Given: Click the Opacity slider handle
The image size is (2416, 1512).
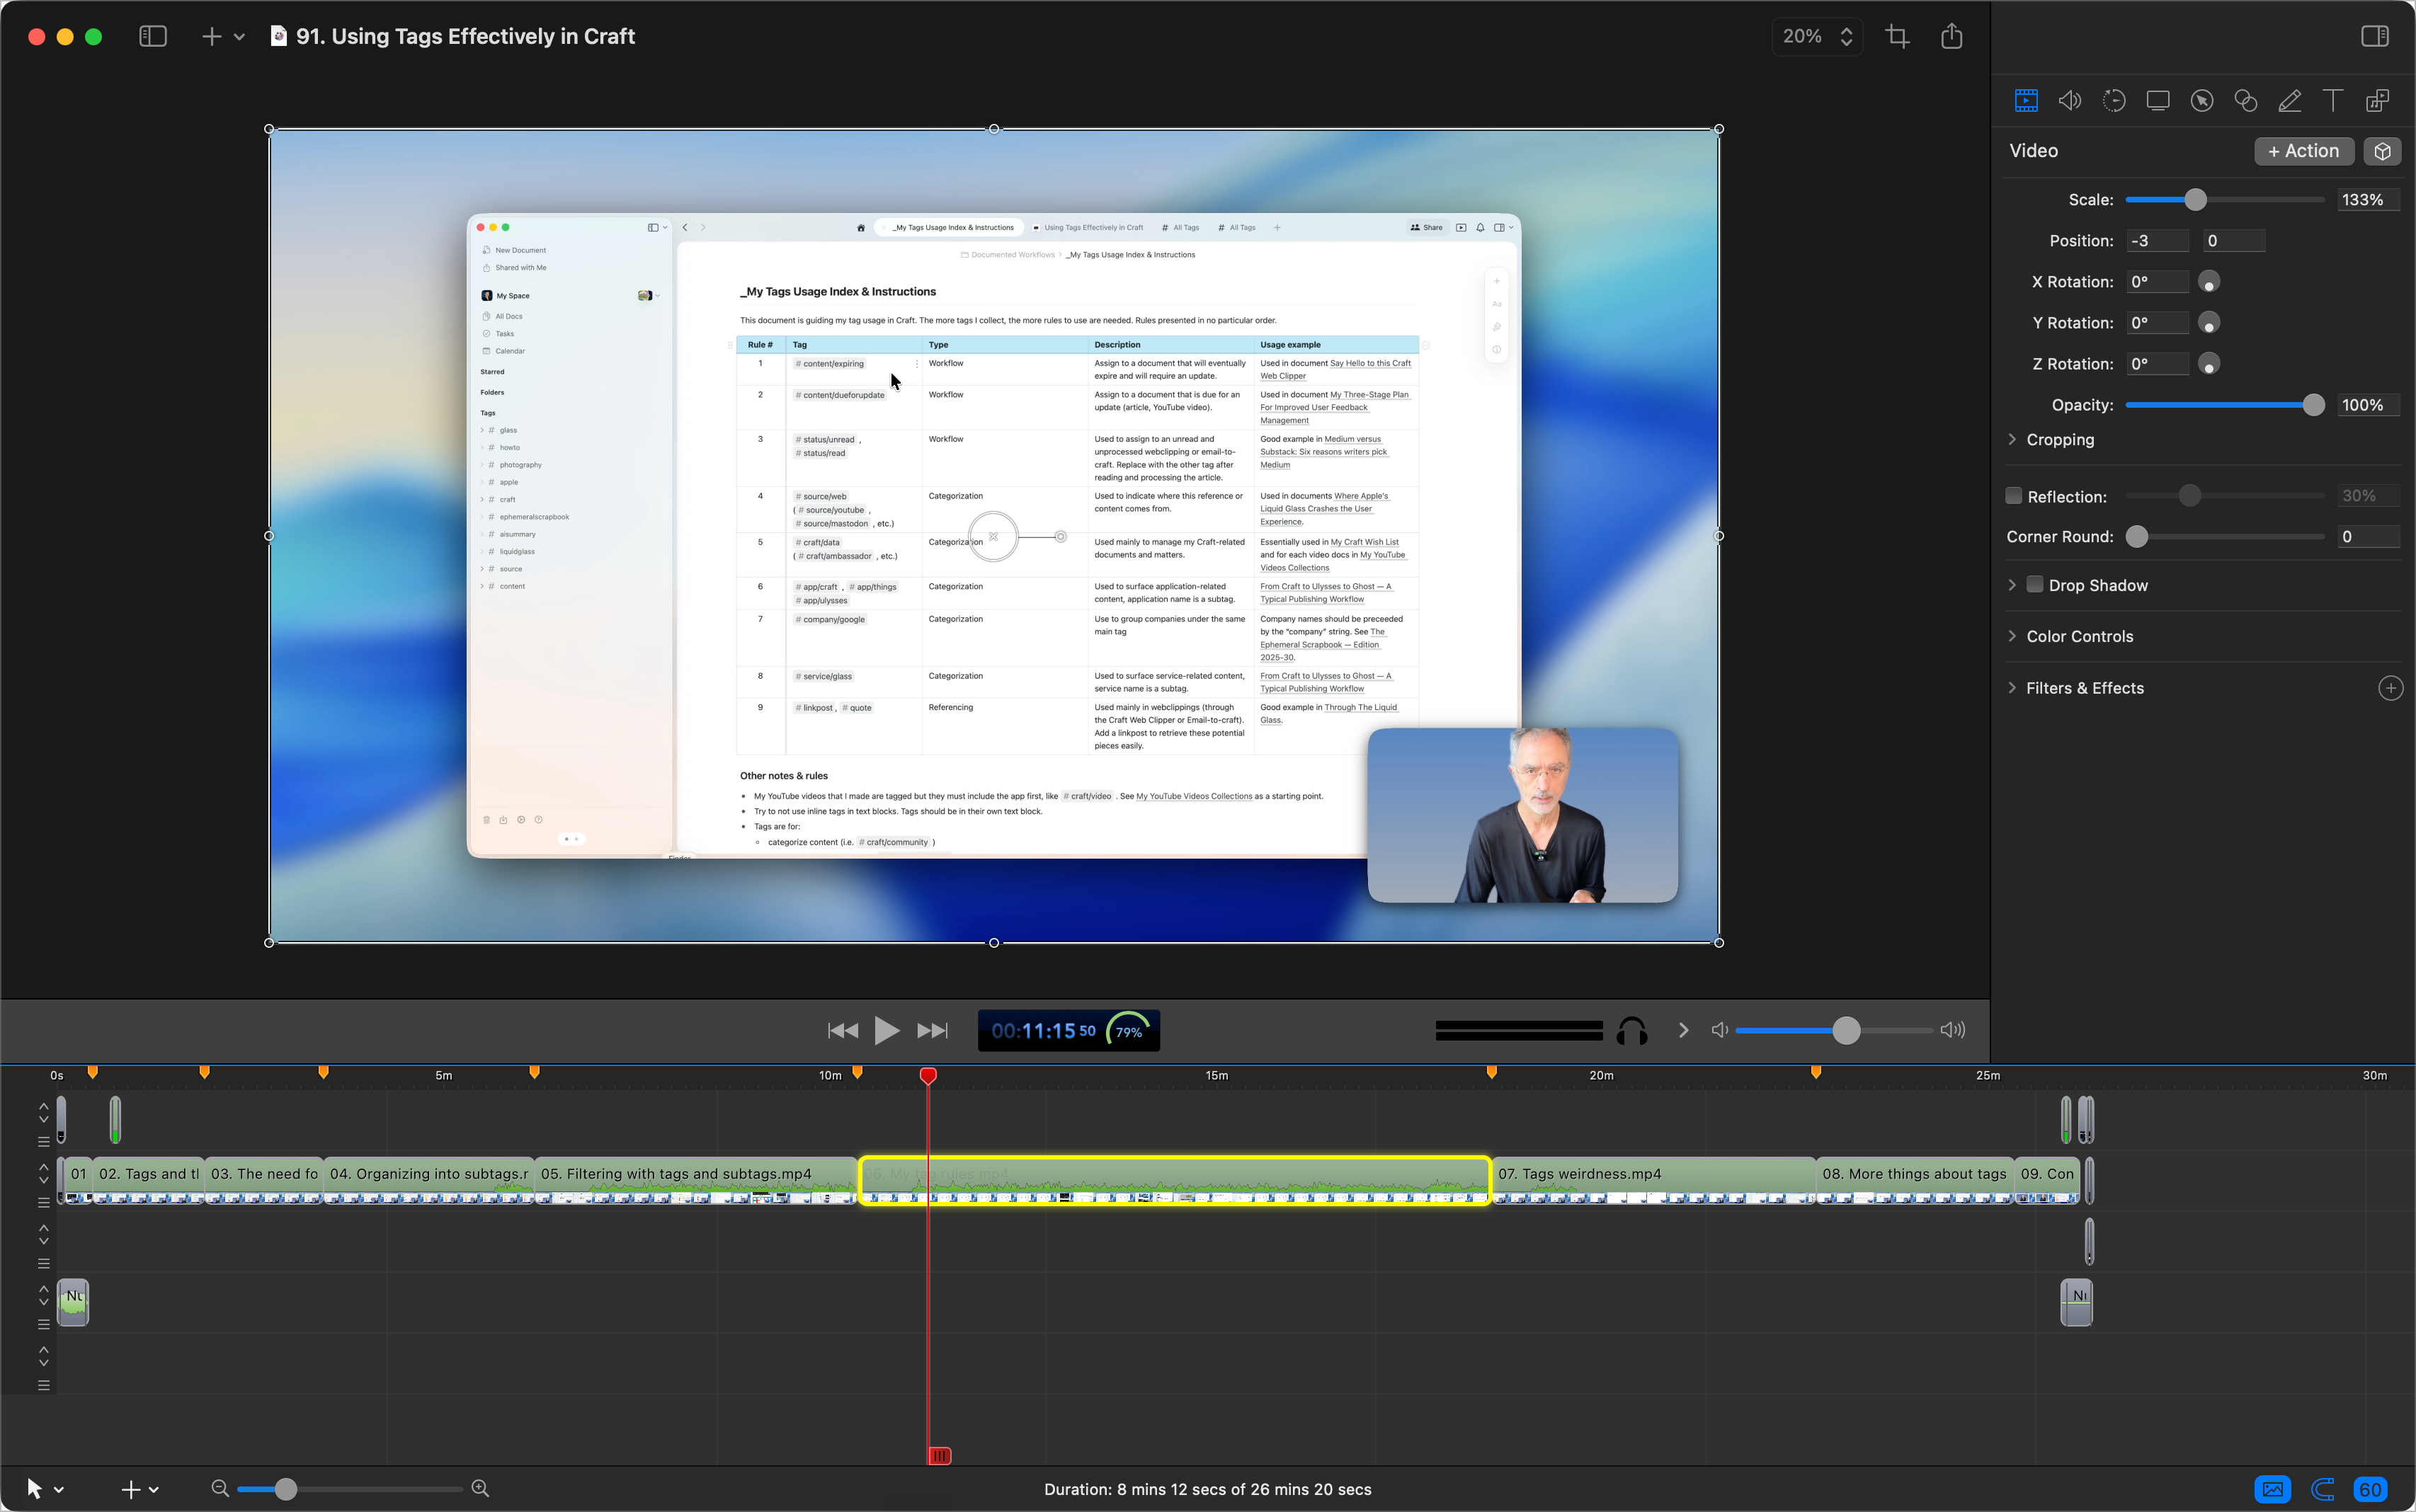Looking at the screenshot, I should click(x=2313, y=405).
